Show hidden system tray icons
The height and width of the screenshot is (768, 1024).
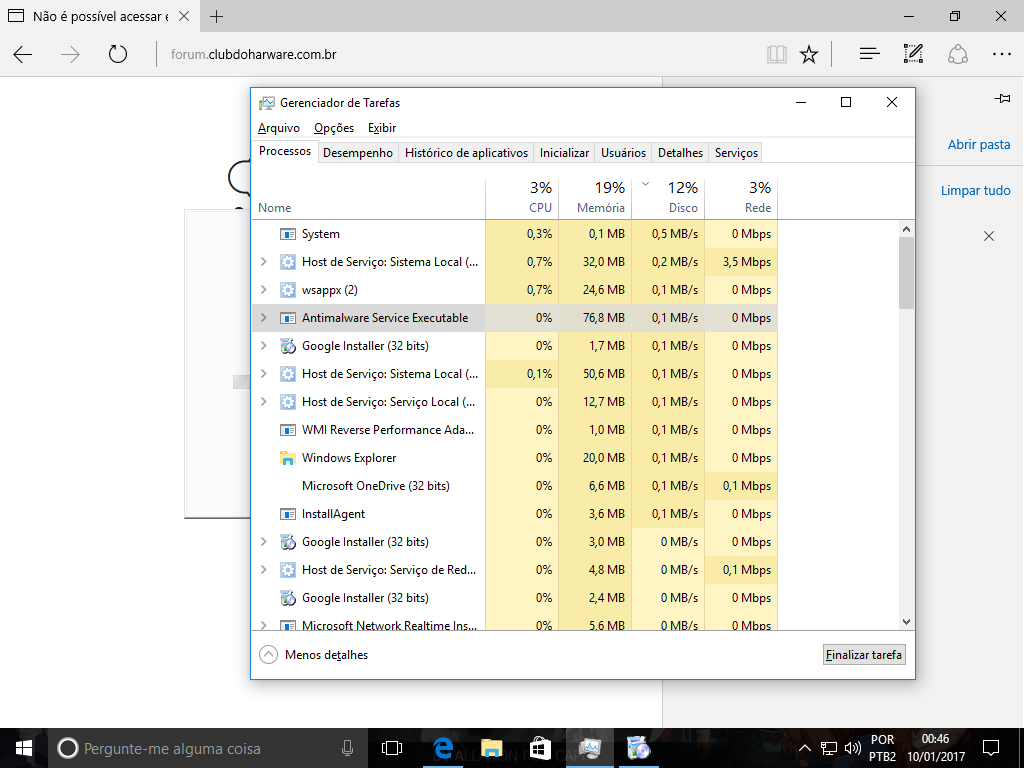[x=805, y=748]
